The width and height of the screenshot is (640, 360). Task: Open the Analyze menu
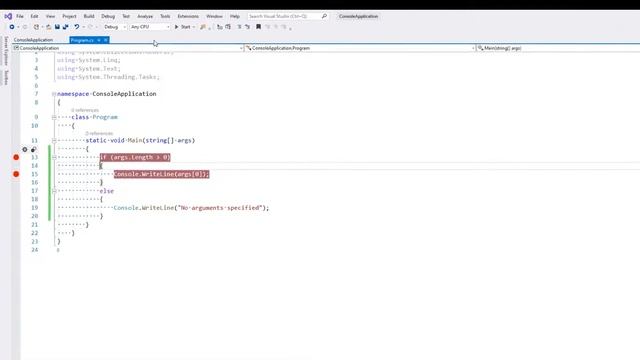pos(145,16)
